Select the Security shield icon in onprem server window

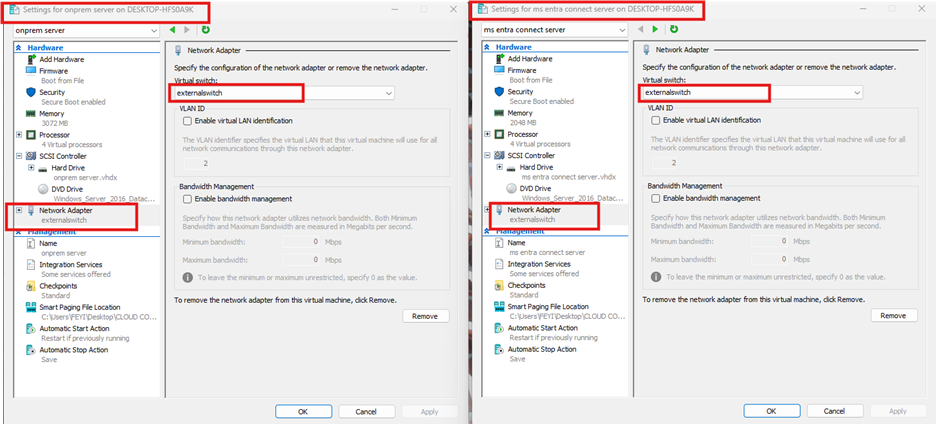pos(30,92)
